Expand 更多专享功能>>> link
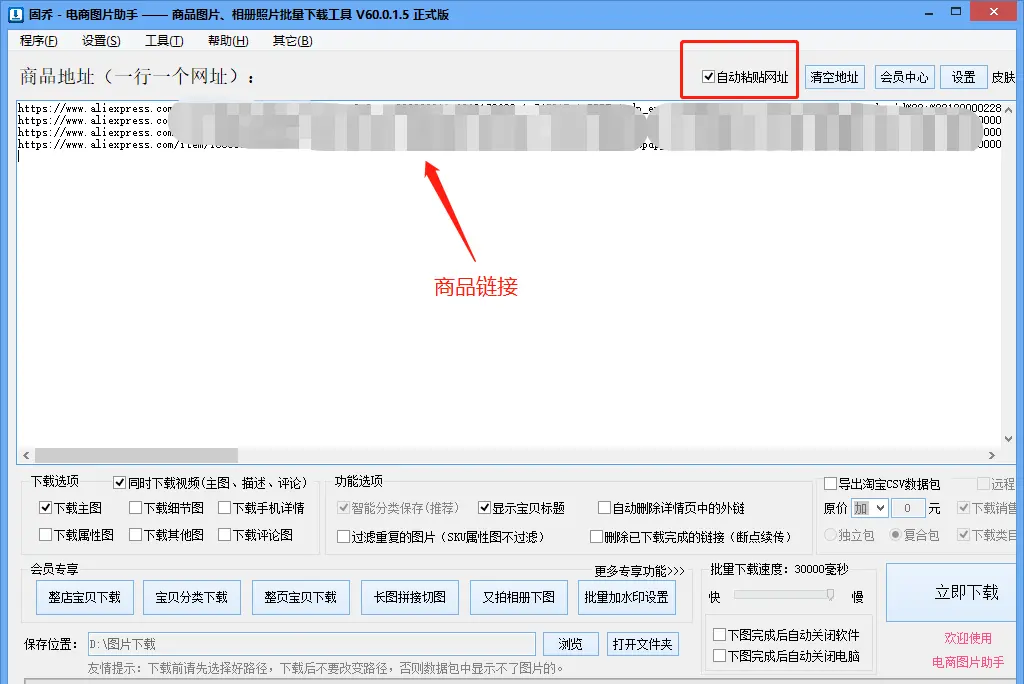The height and width of the screenshot is (684, 1024). coord(639,571)
